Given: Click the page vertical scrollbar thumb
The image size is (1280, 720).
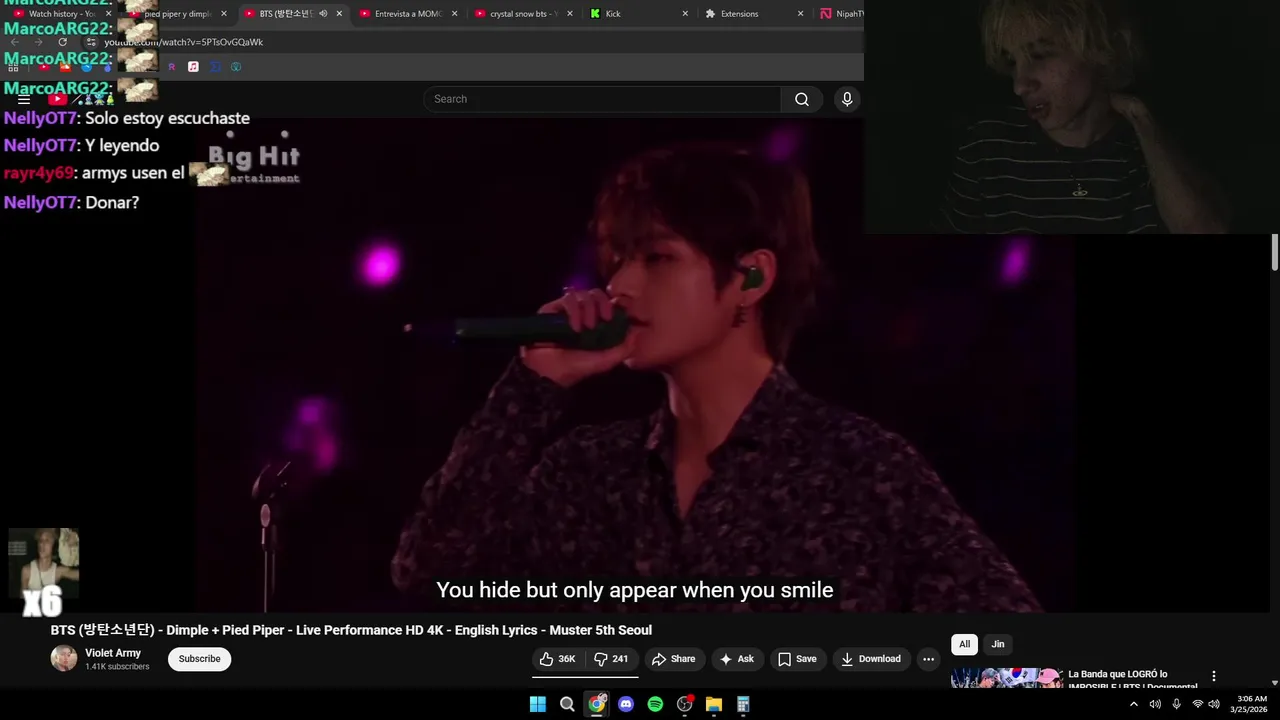Looking at the screenshot, I should coord(1275,252).
